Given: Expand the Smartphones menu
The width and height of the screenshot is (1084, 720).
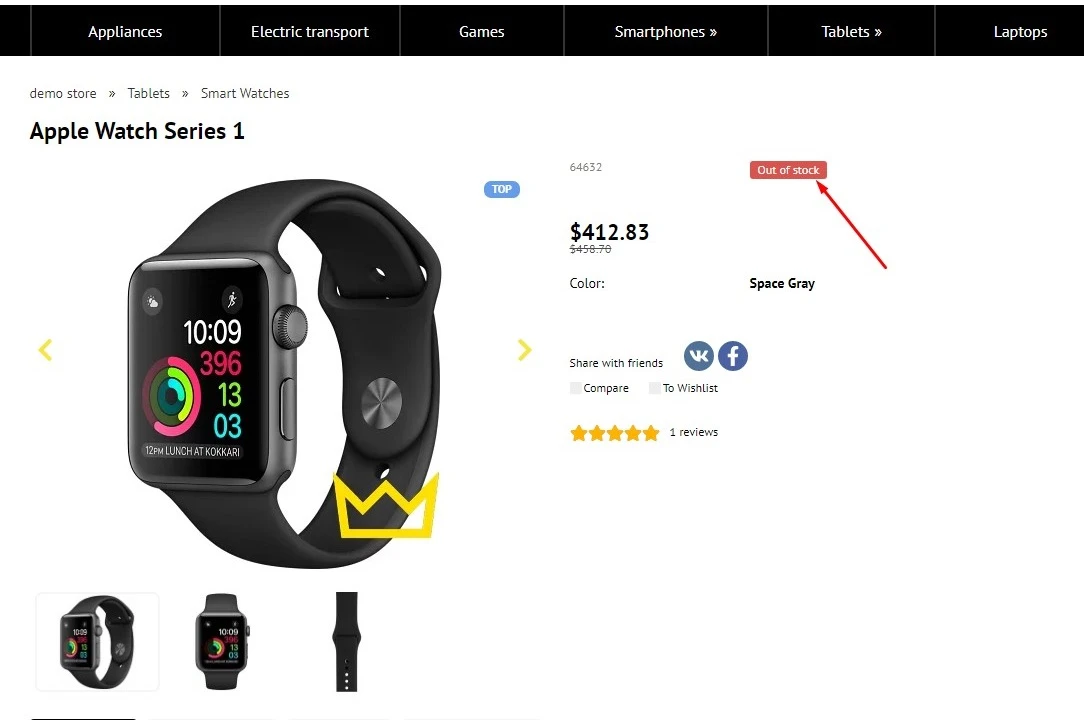Looking at the screenshot, I should 666,31.
